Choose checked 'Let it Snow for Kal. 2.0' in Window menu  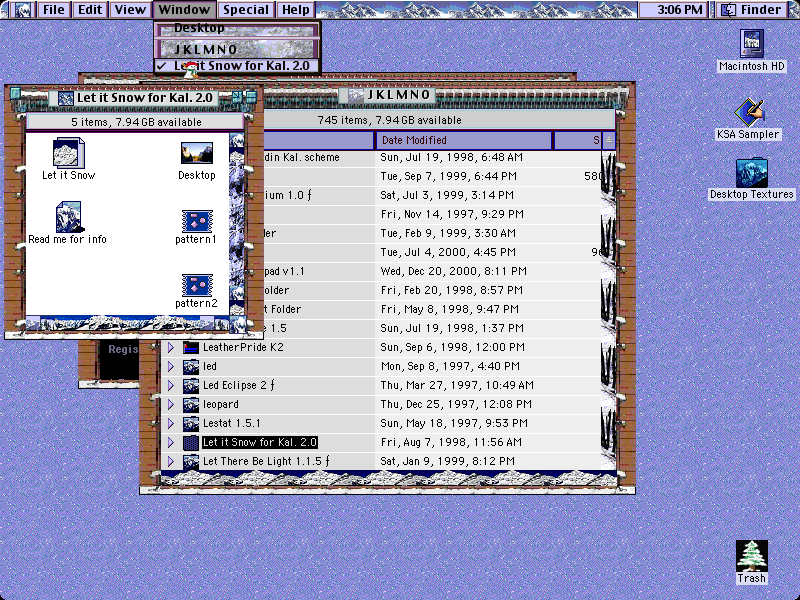(237, 66)
